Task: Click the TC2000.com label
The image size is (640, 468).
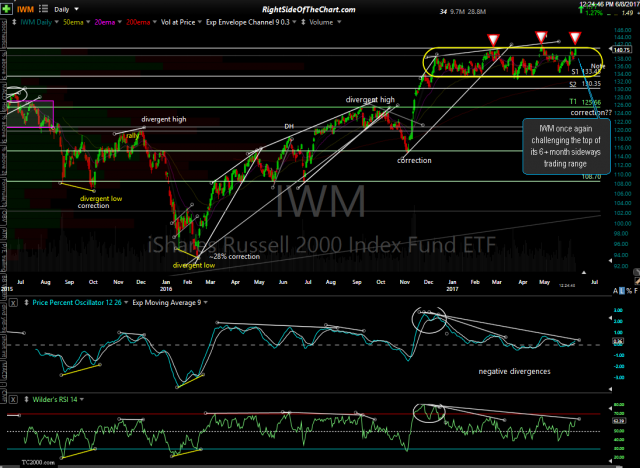Action: 38,462
